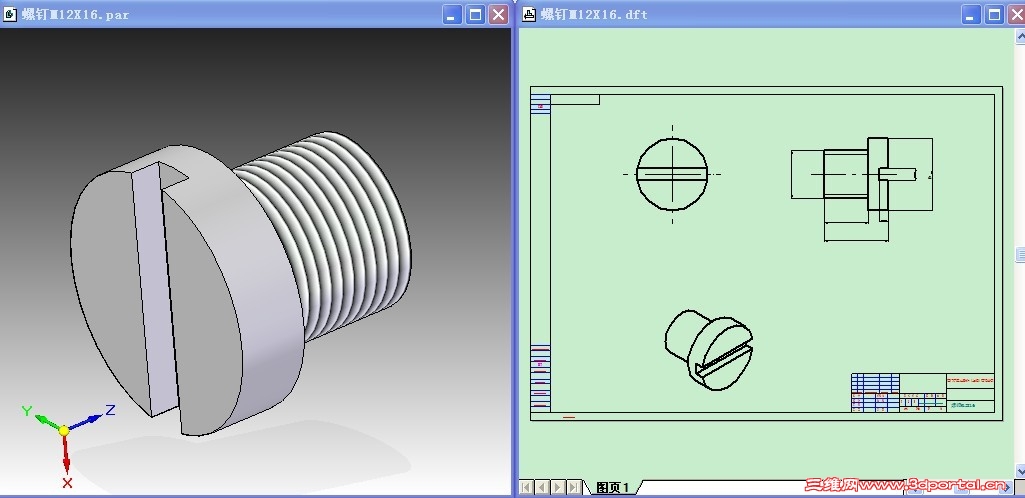The image size is (1025, 498).
Task: Minimize the 螺钉M12X16.par window
Action: point(452,14)
